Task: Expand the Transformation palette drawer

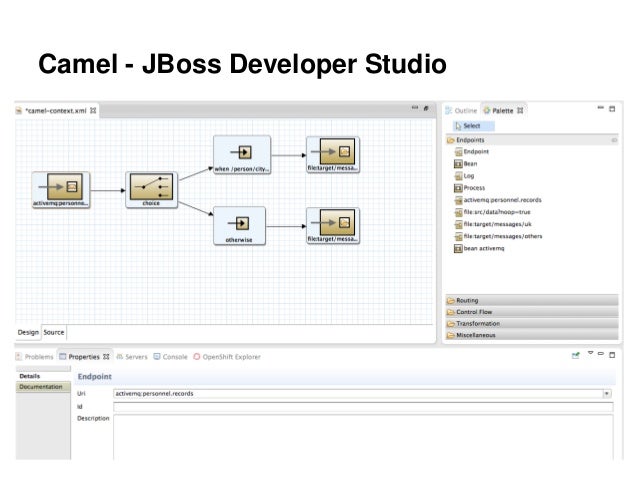Action: (532, 324)
